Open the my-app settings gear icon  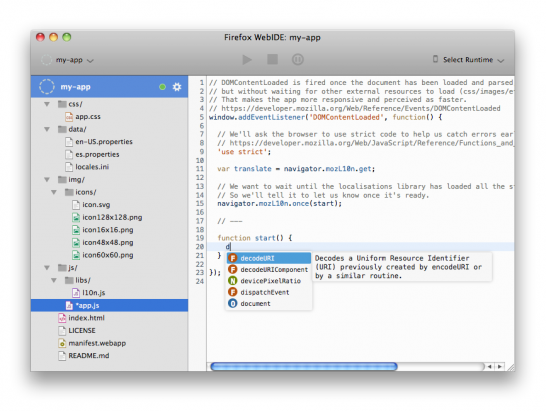point(177,87)
